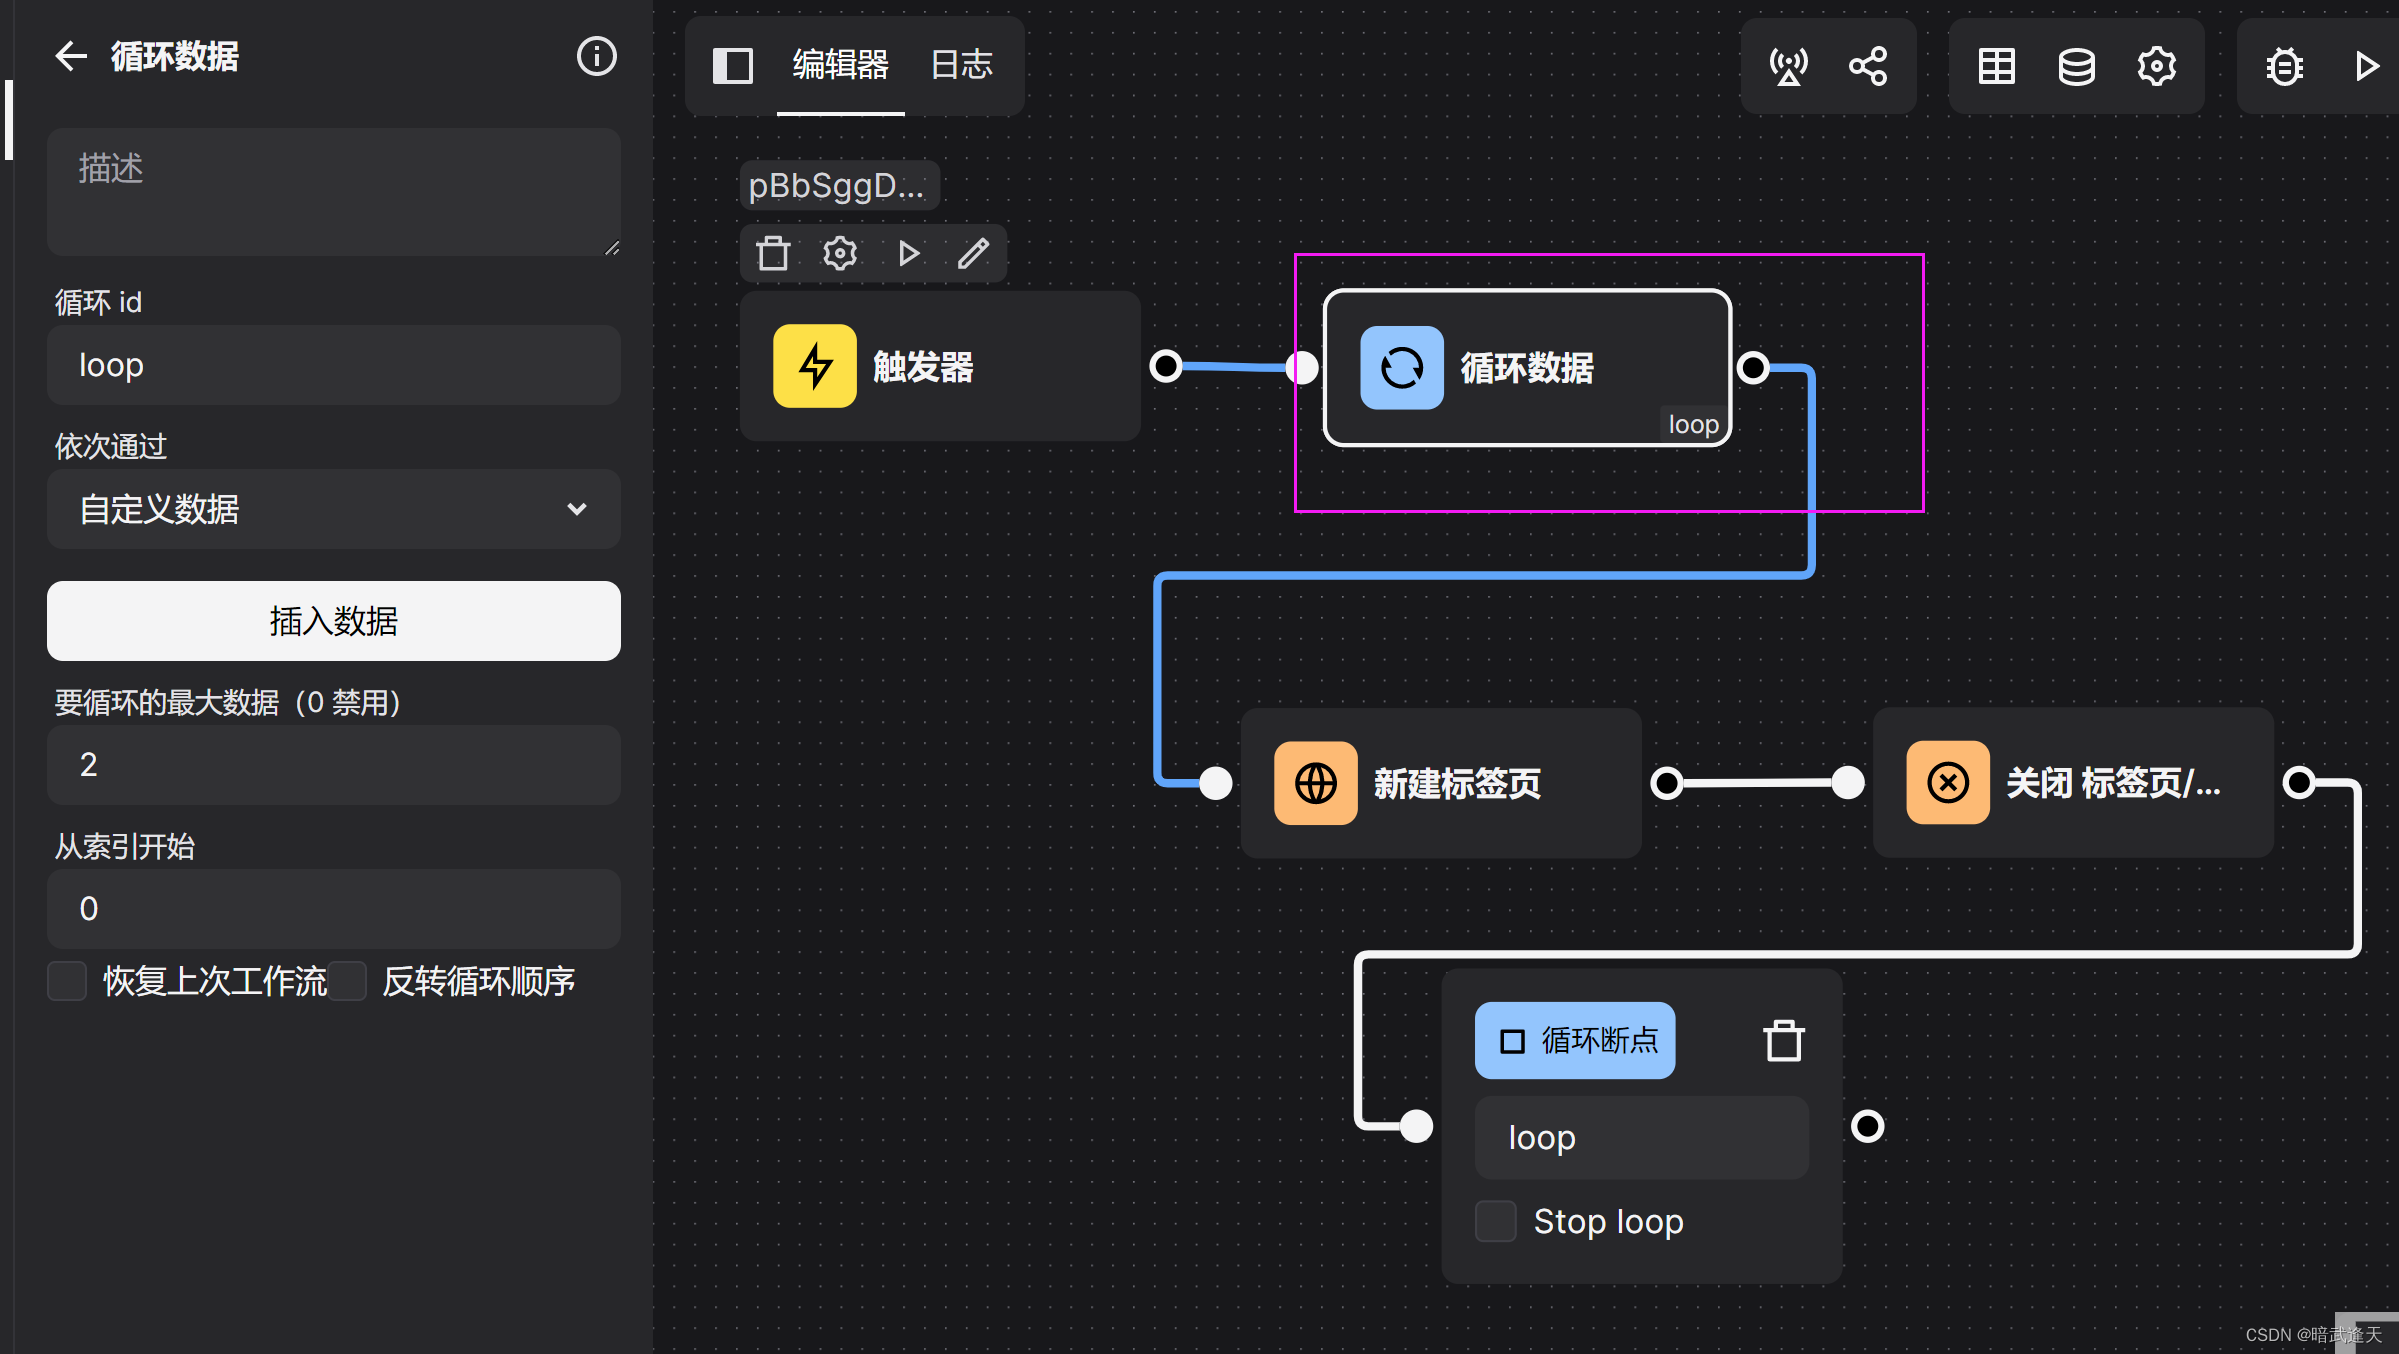This screenshot has width=2399, height=1354.
Task: Enable 反转循环顺序 checkbox
Action: tap(347, 981)
